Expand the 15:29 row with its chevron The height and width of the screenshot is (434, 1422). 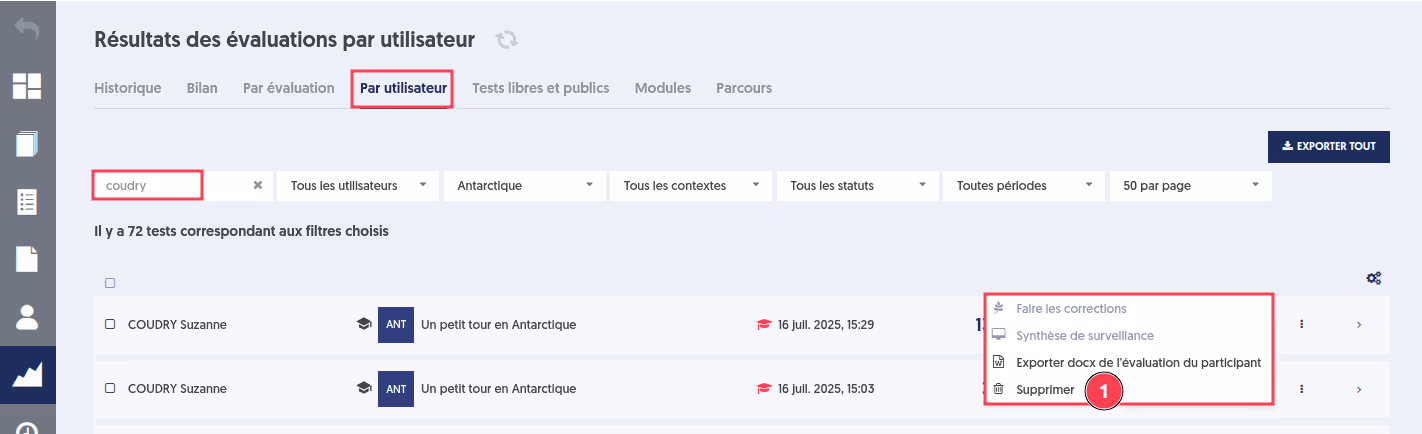click(x=1358, y=324)
